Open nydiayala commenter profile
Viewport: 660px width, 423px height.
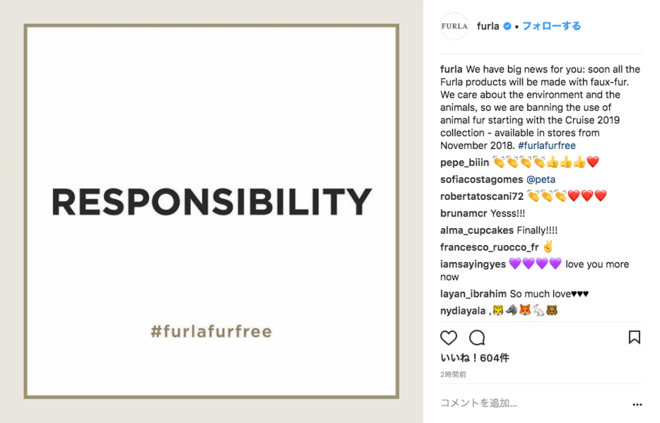pos(463,311)
